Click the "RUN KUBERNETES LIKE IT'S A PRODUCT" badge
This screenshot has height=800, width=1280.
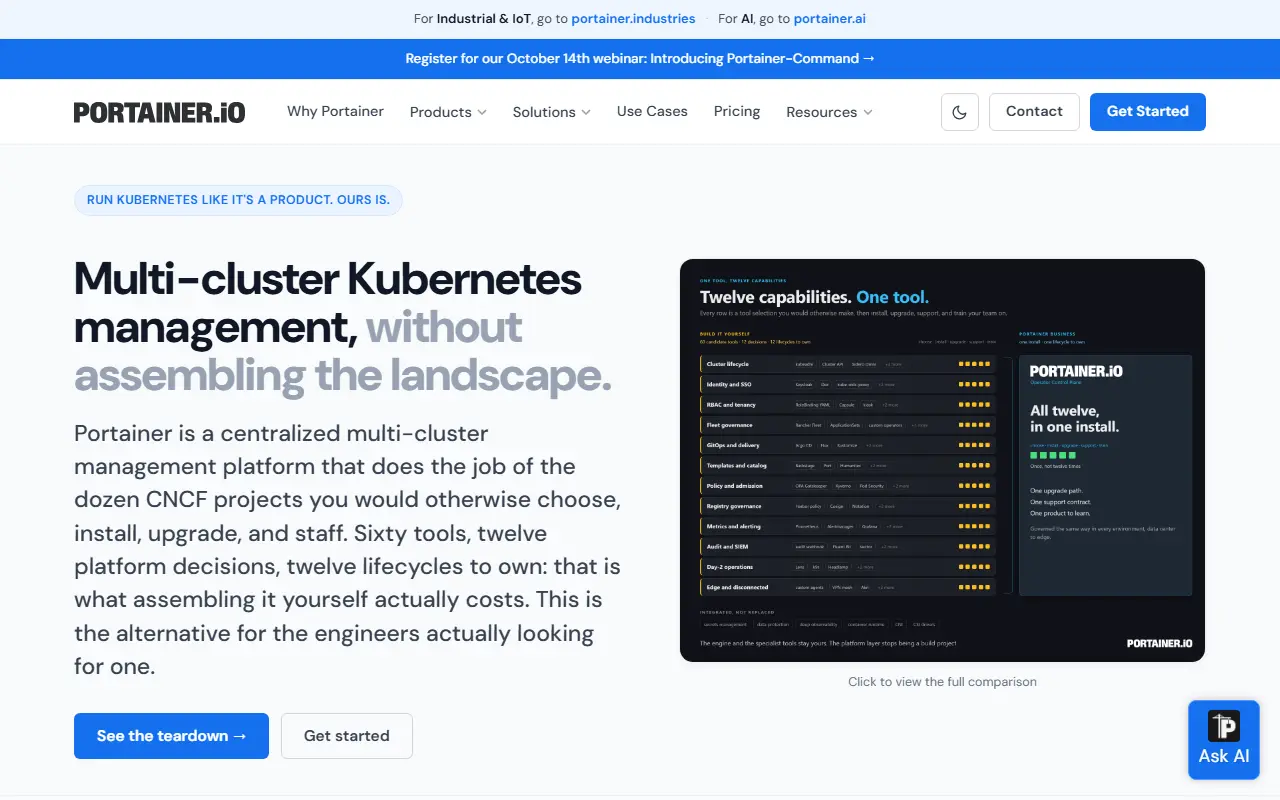(x=238, y=200)
